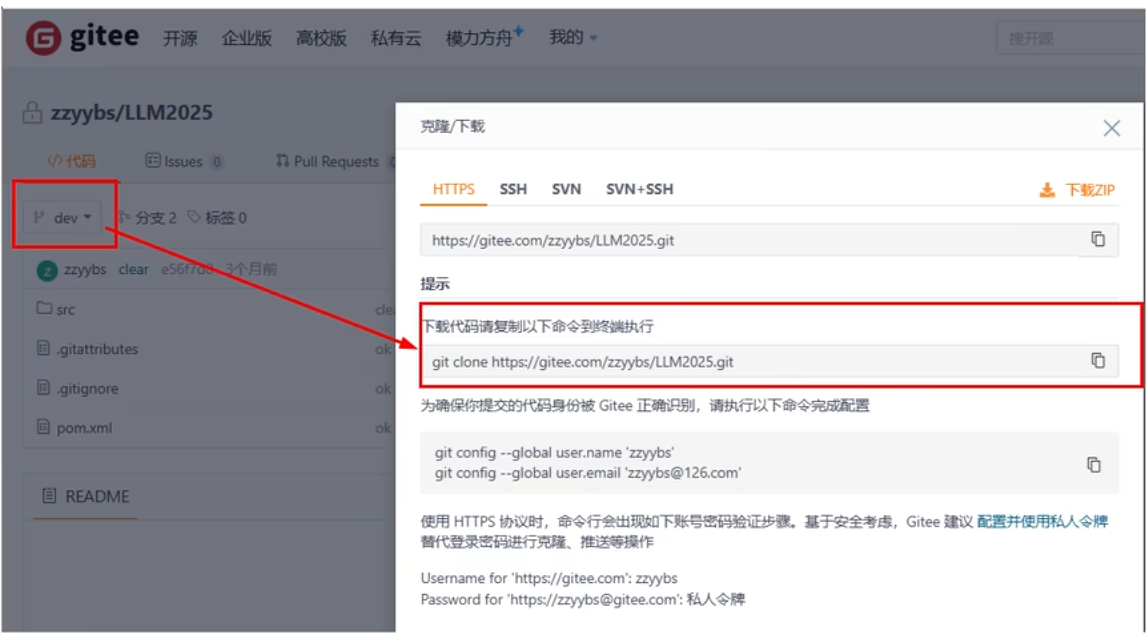Open the 模力方舟 menu item
This screenshot has height=634, width=1146.
484,37
